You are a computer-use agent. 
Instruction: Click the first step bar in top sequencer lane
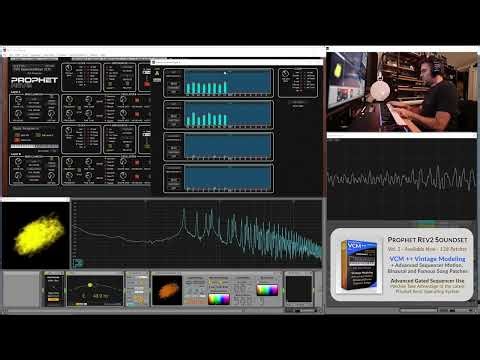188,88
